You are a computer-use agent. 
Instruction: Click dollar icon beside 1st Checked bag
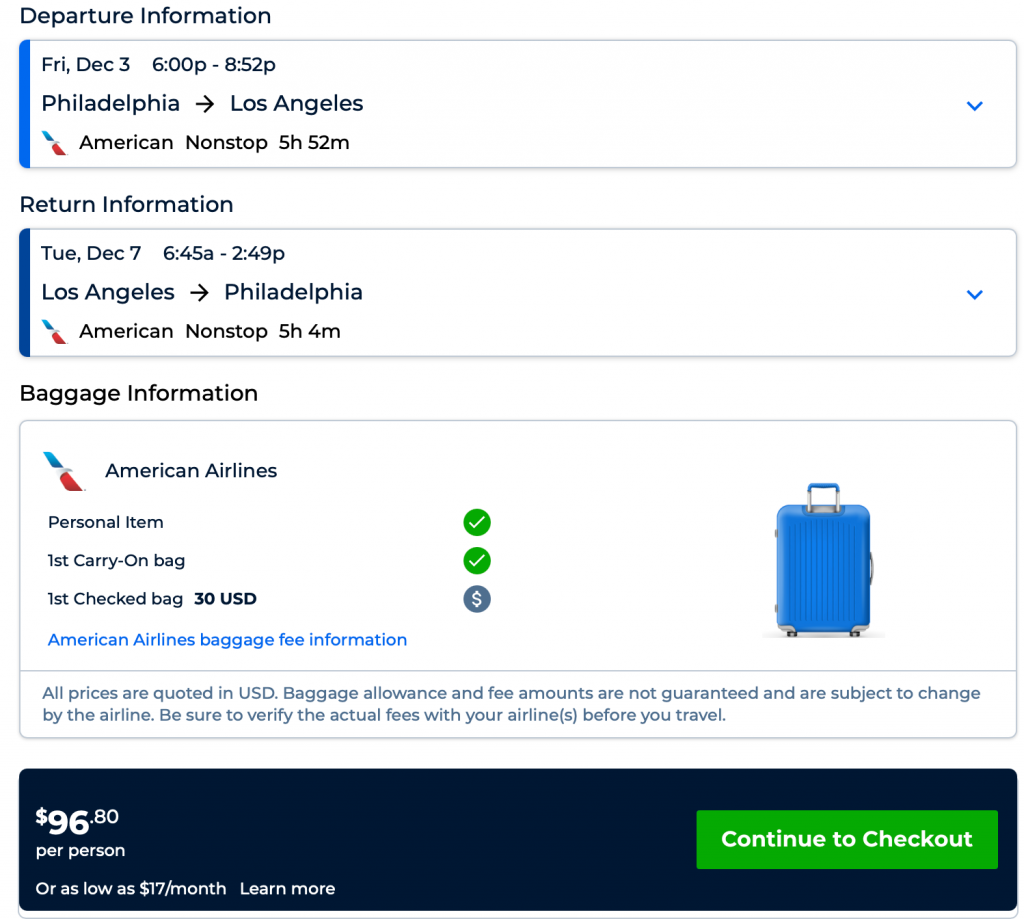click(x=477, y=599)
